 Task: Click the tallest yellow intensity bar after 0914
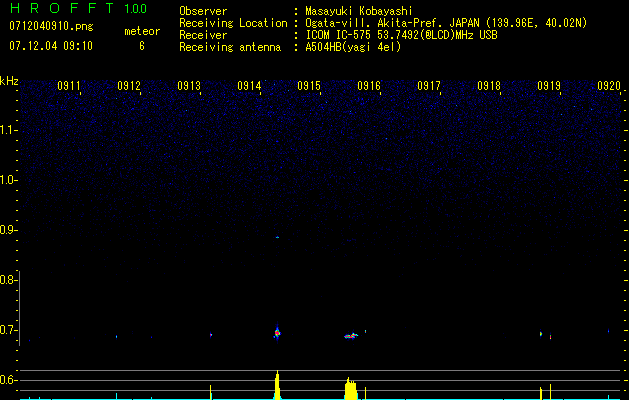pos(277,385)
